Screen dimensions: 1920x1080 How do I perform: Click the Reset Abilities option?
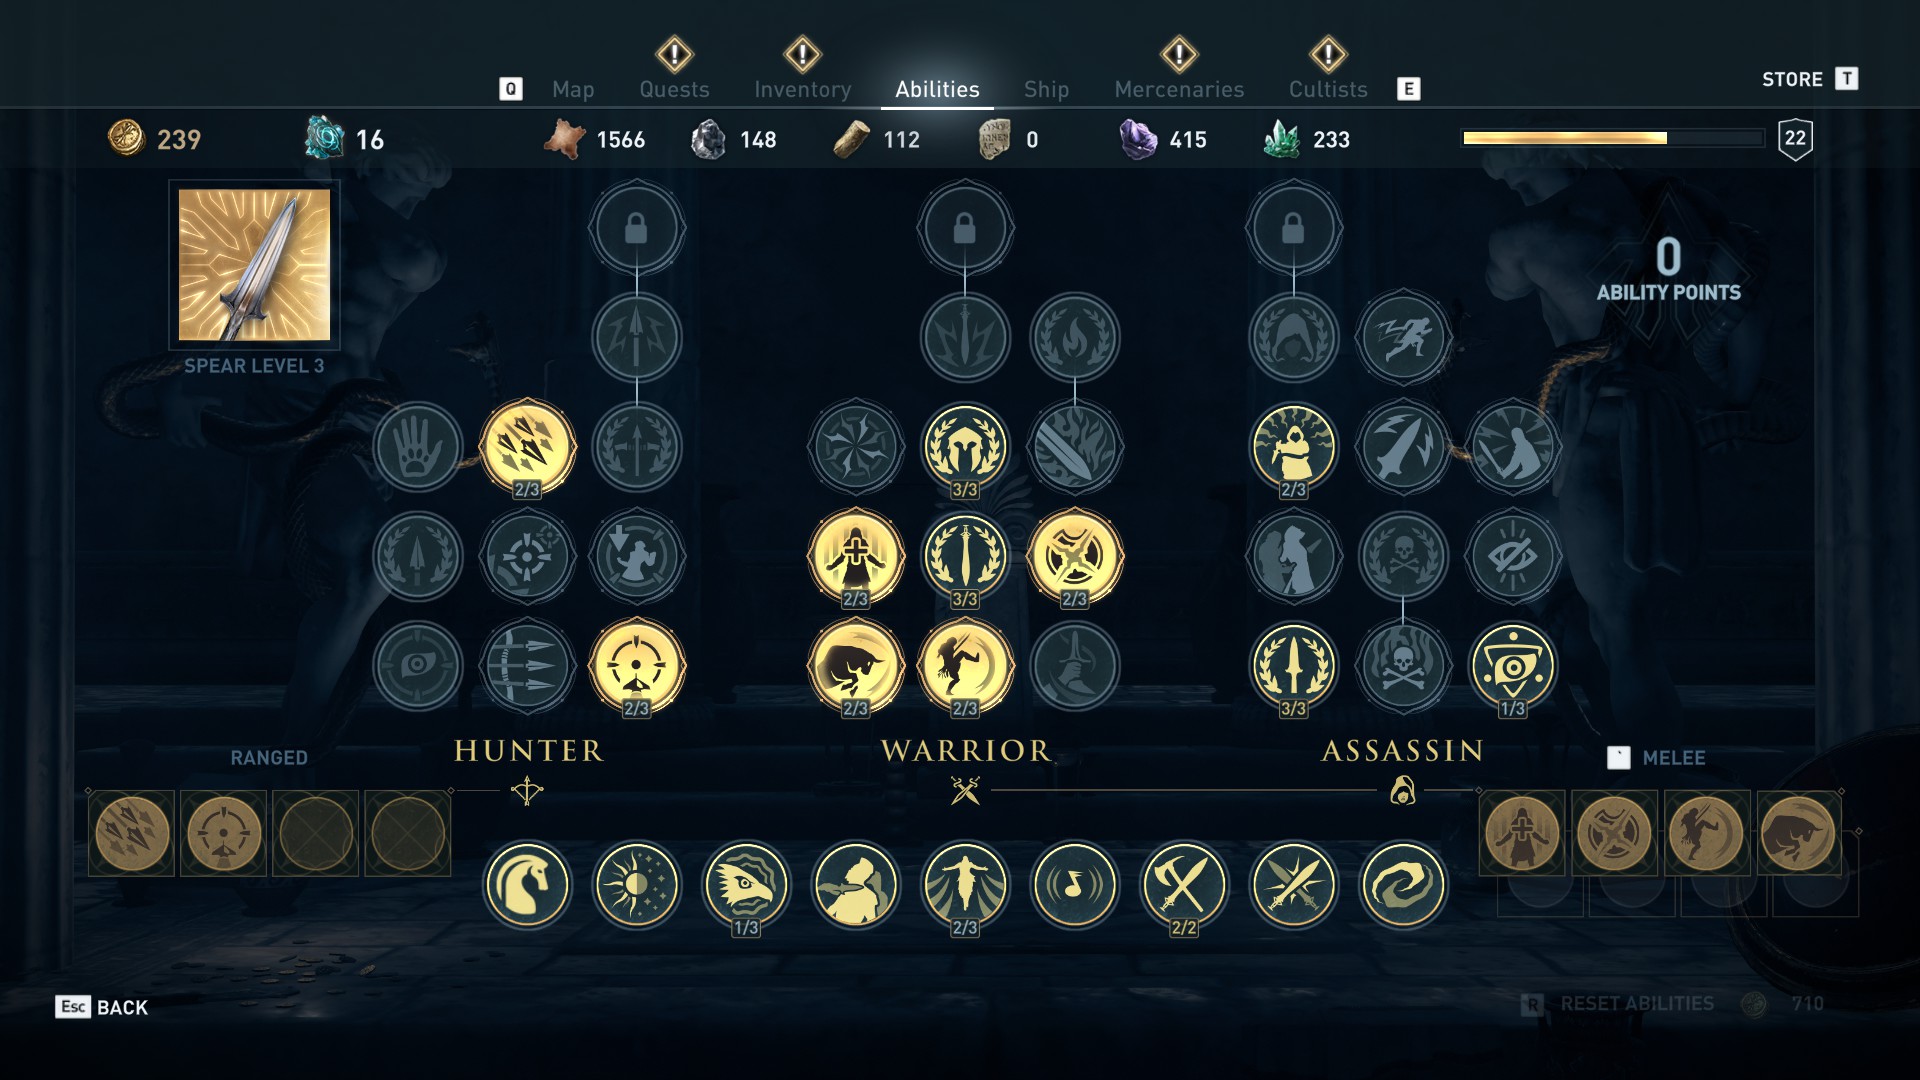tap(1637, 1004)
